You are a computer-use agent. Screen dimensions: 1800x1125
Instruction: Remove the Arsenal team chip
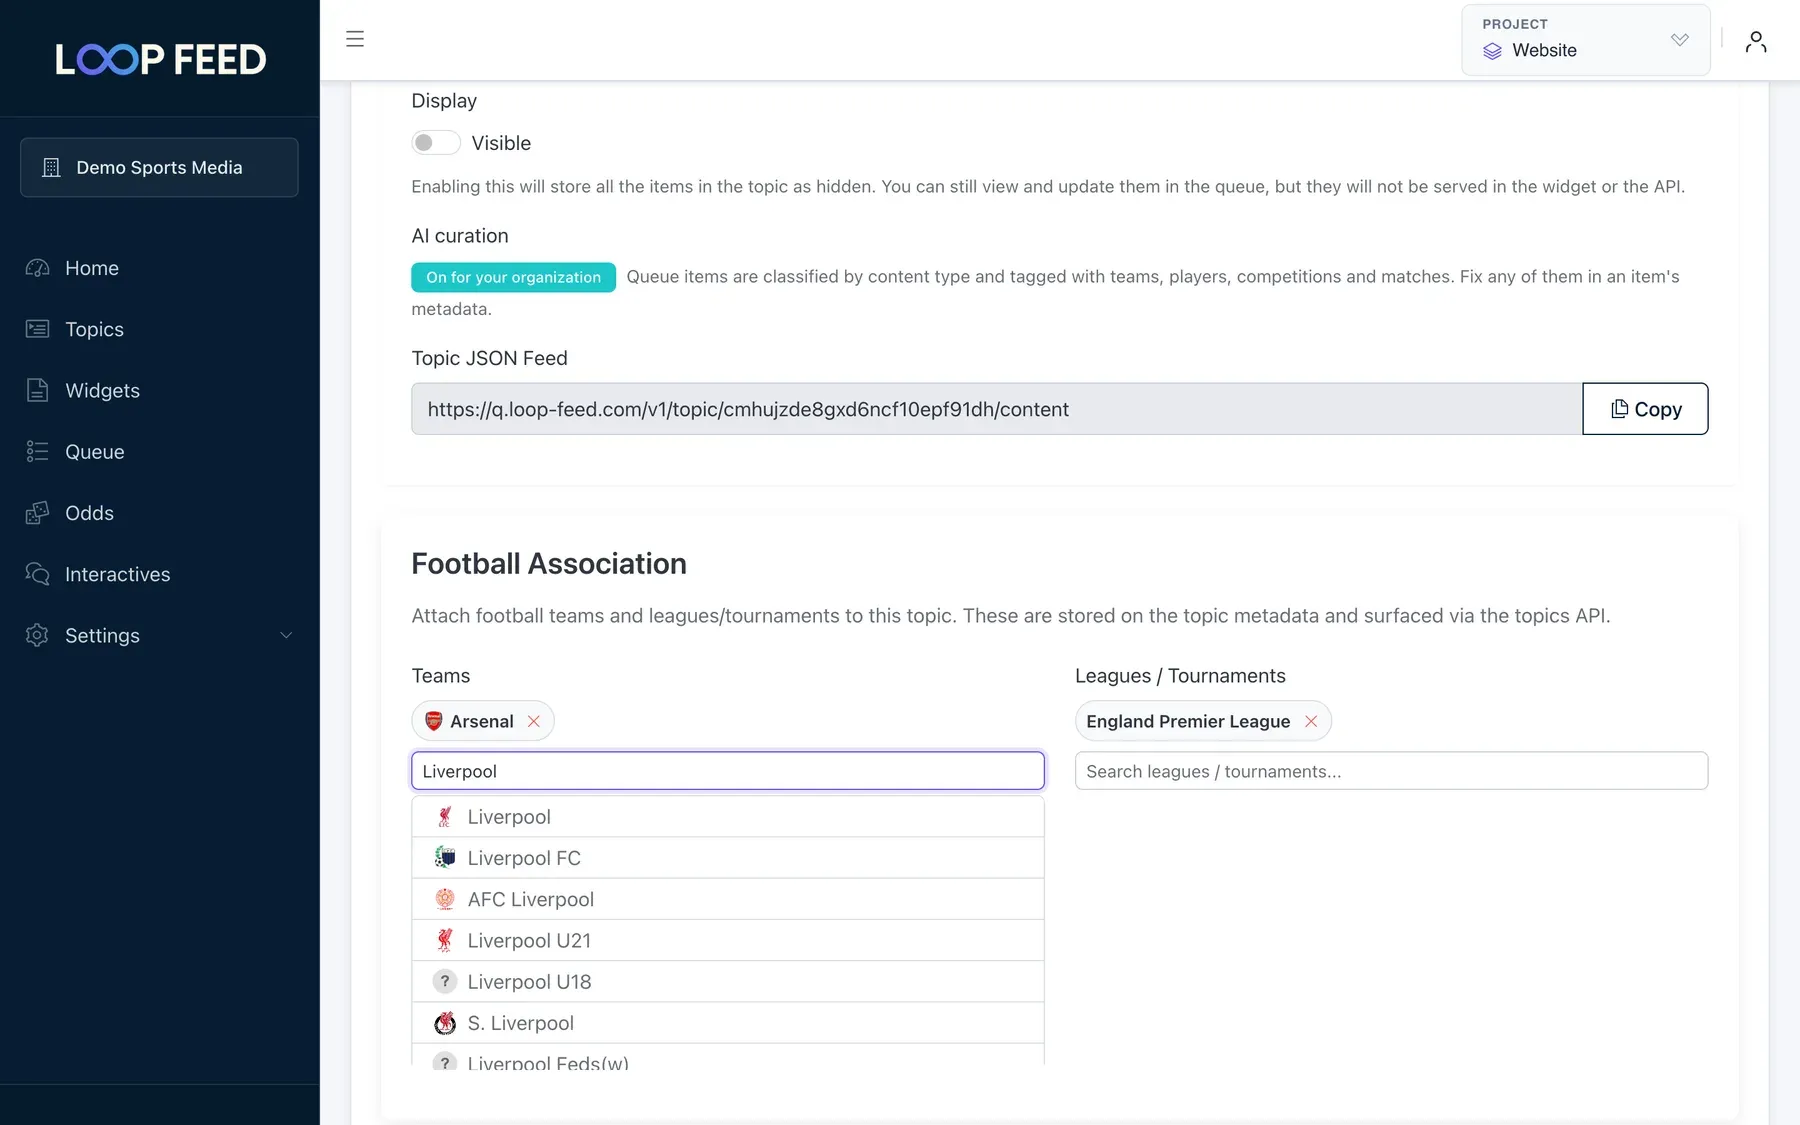point(534,721)
